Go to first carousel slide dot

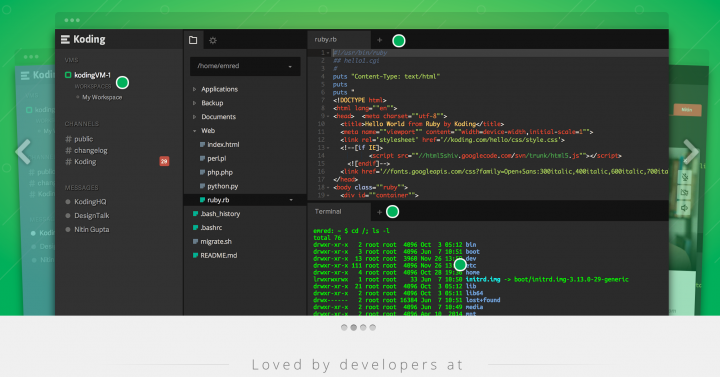click(344, 327)
